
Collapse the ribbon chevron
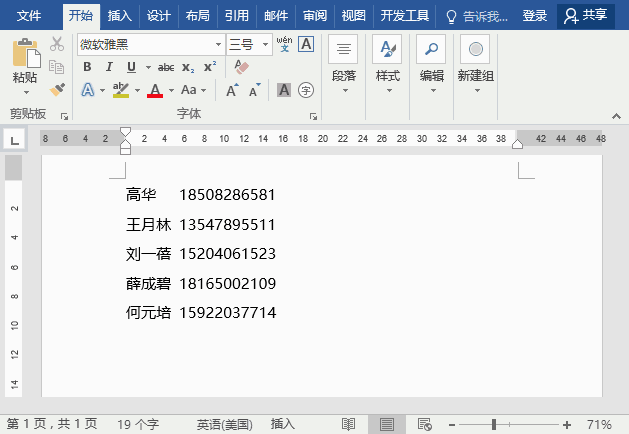616,116
